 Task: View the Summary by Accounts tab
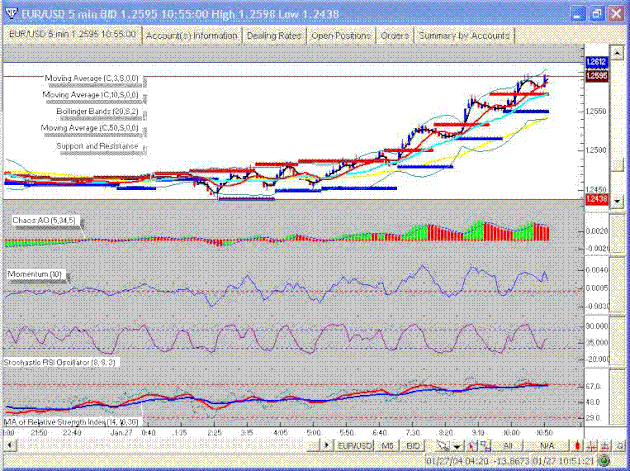(x=464, y=35)
